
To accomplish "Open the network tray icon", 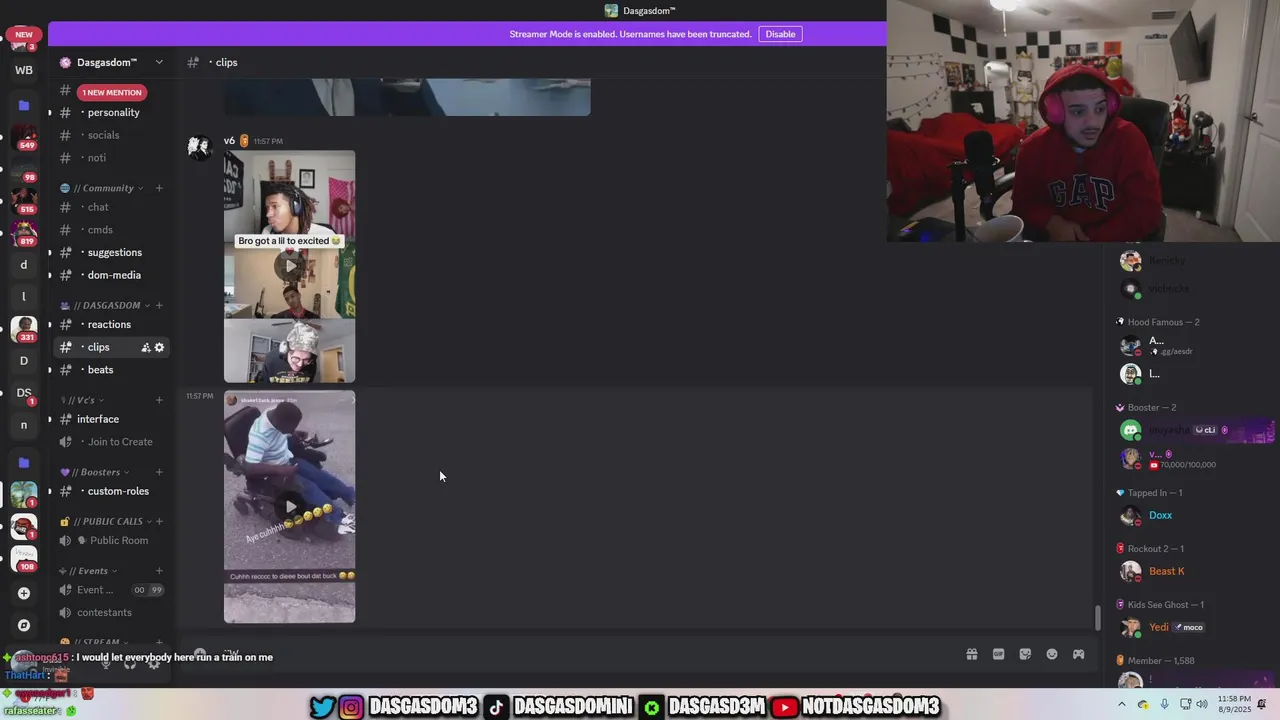I will pyautogui.click(x=1185, y=704).
